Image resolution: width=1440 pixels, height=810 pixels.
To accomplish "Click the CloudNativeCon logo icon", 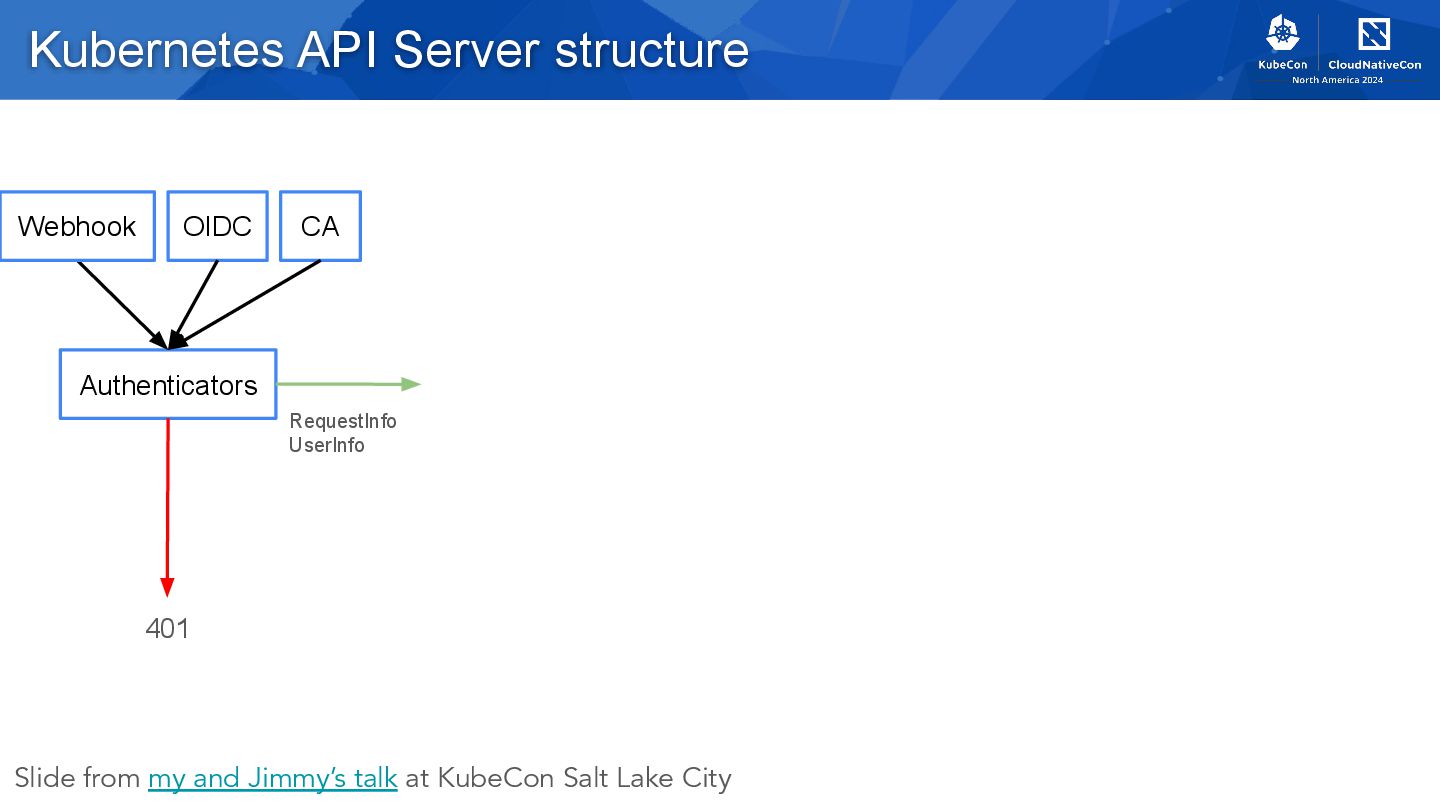I will point(1374,34).
